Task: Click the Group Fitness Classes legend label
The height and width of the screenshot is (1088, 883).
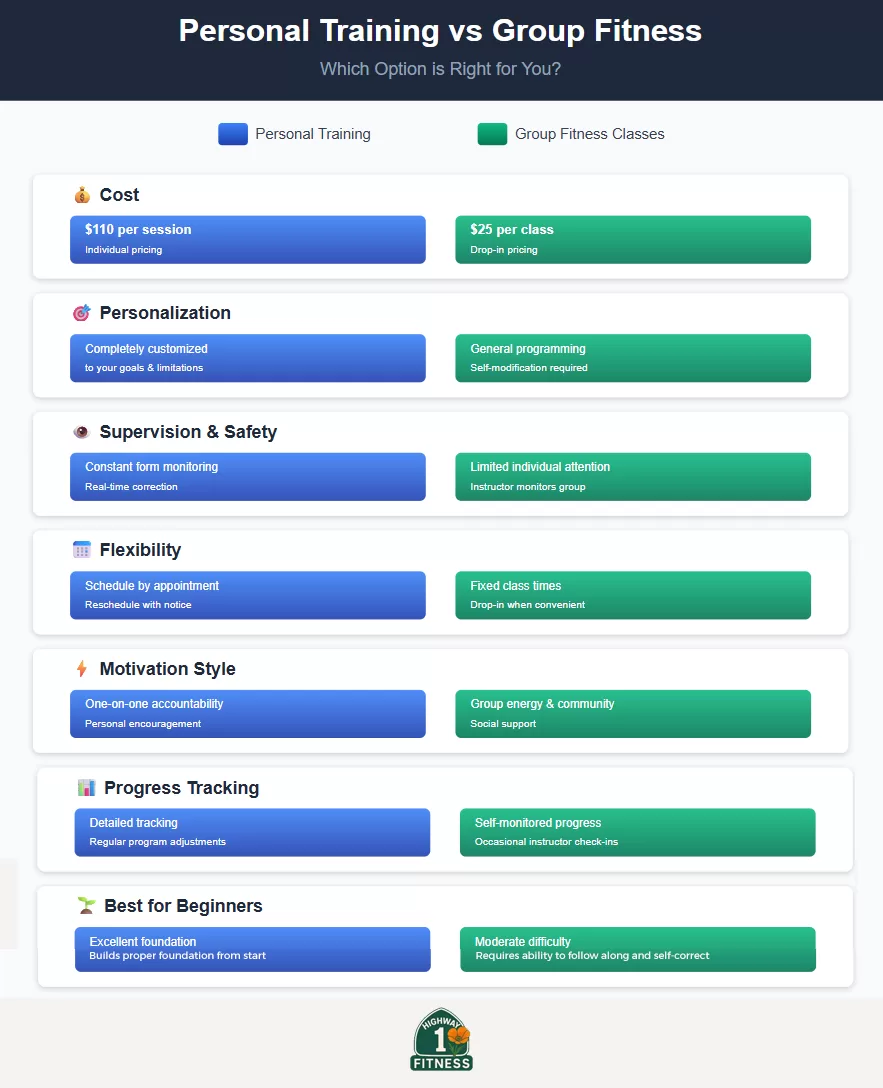Action: point(589,134)
